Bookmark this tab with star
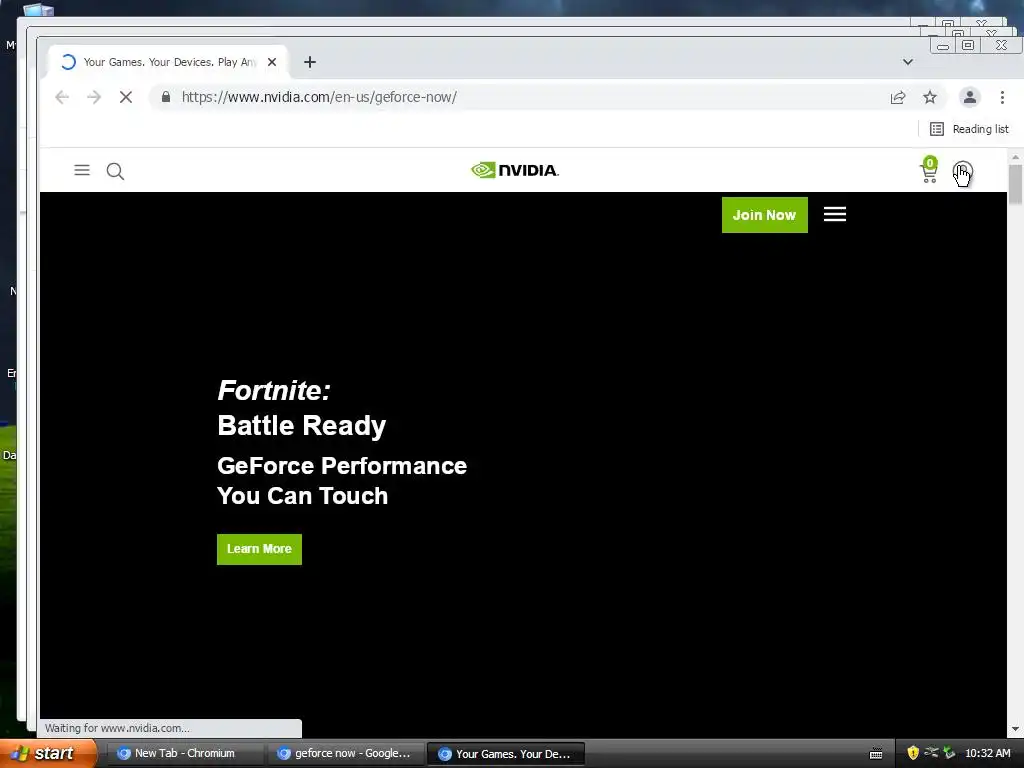 click(x=930, y=97)
